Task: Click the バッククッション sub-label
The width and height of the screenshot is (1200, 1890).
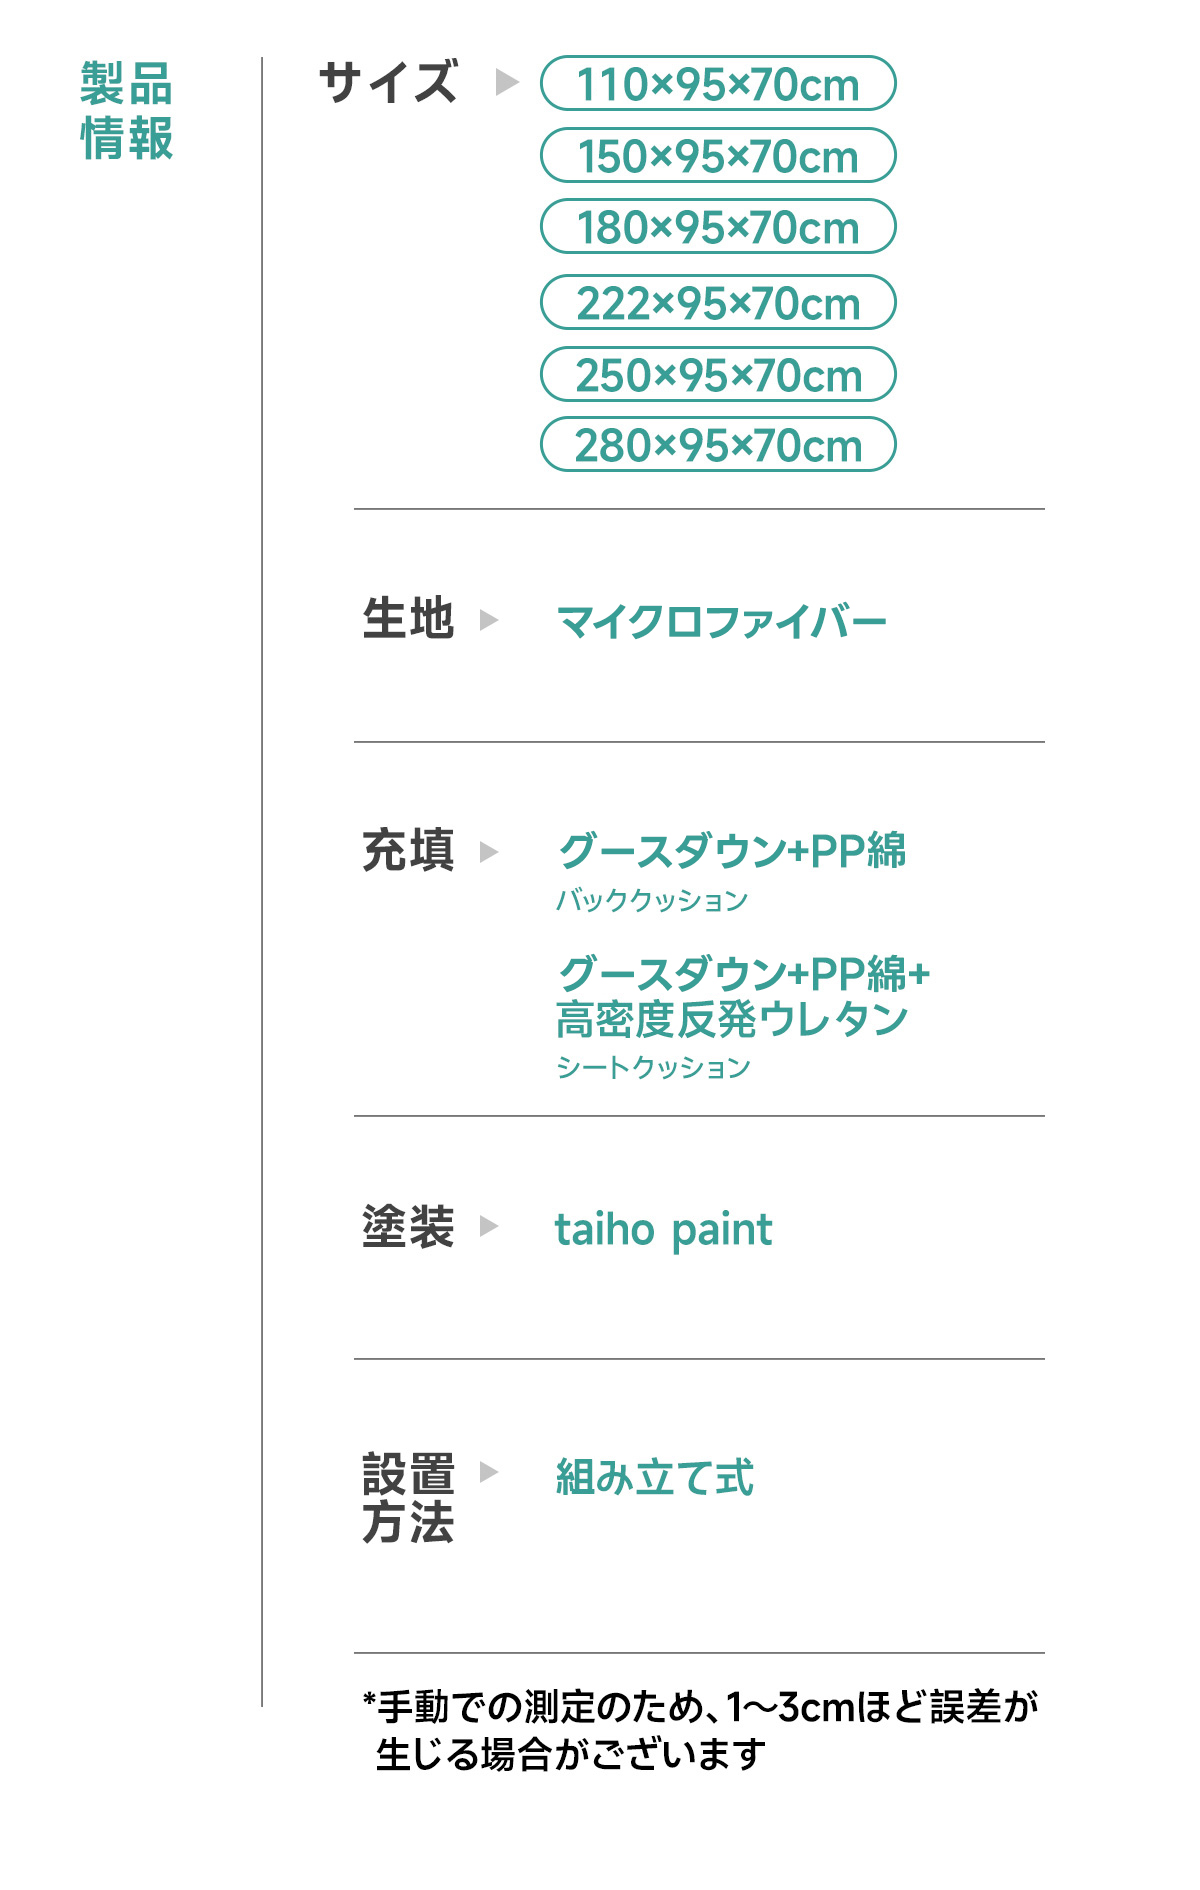Action: coord(652,900)
